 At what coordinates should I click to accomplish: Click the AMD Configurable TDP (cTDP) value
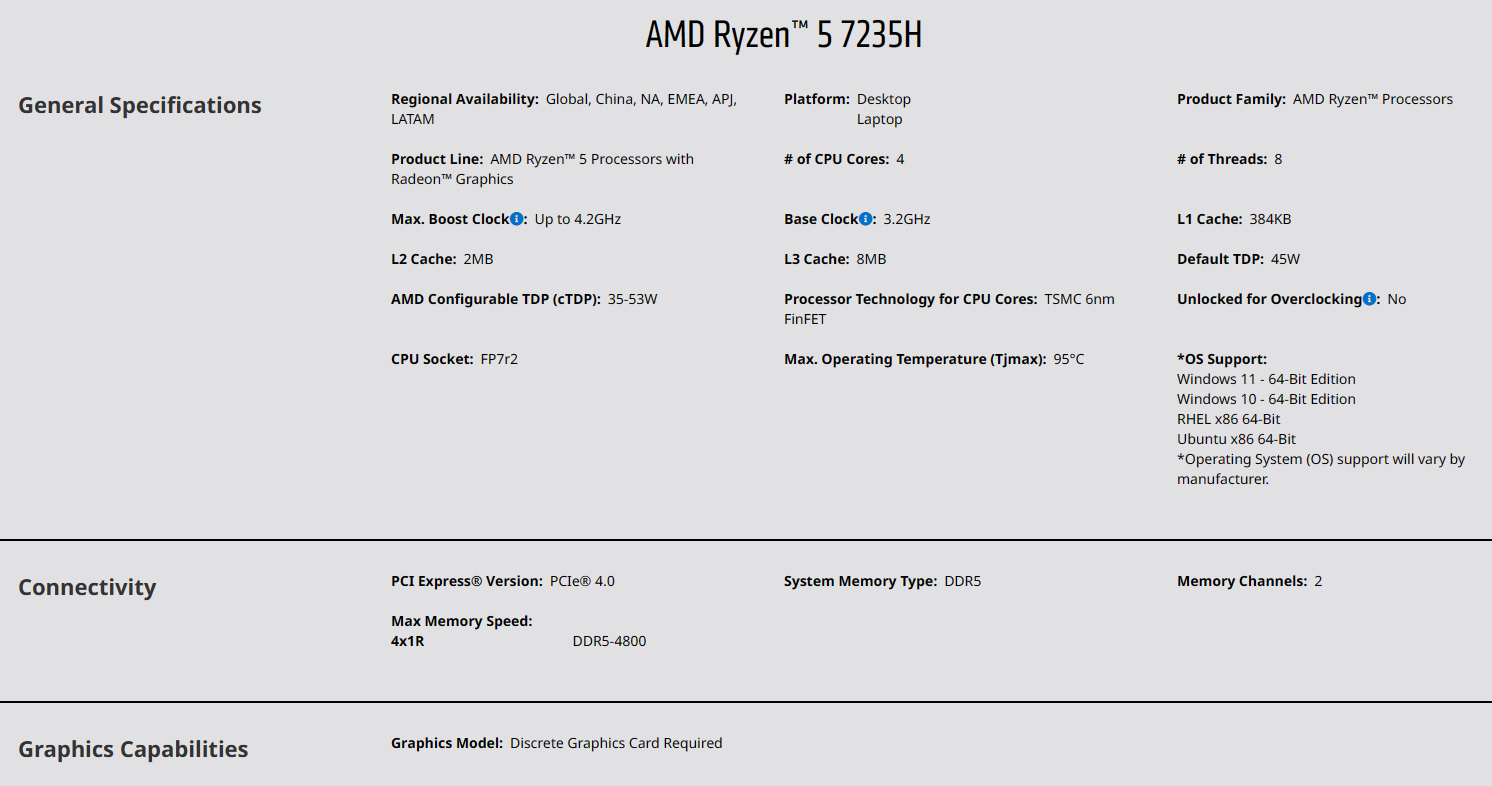pos(632,299)
